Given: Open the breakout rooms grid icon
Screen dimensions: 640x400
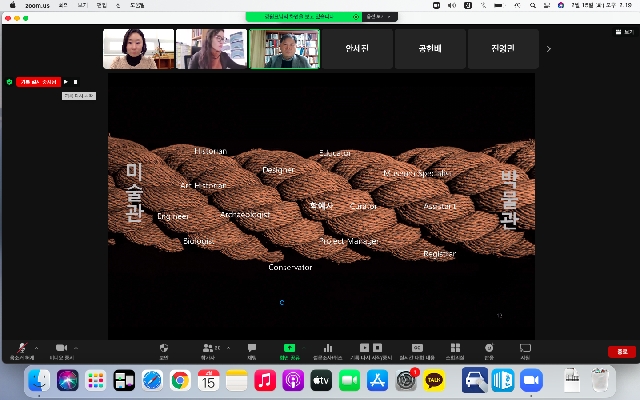Looking at the screenshot, I should [455, 349].
